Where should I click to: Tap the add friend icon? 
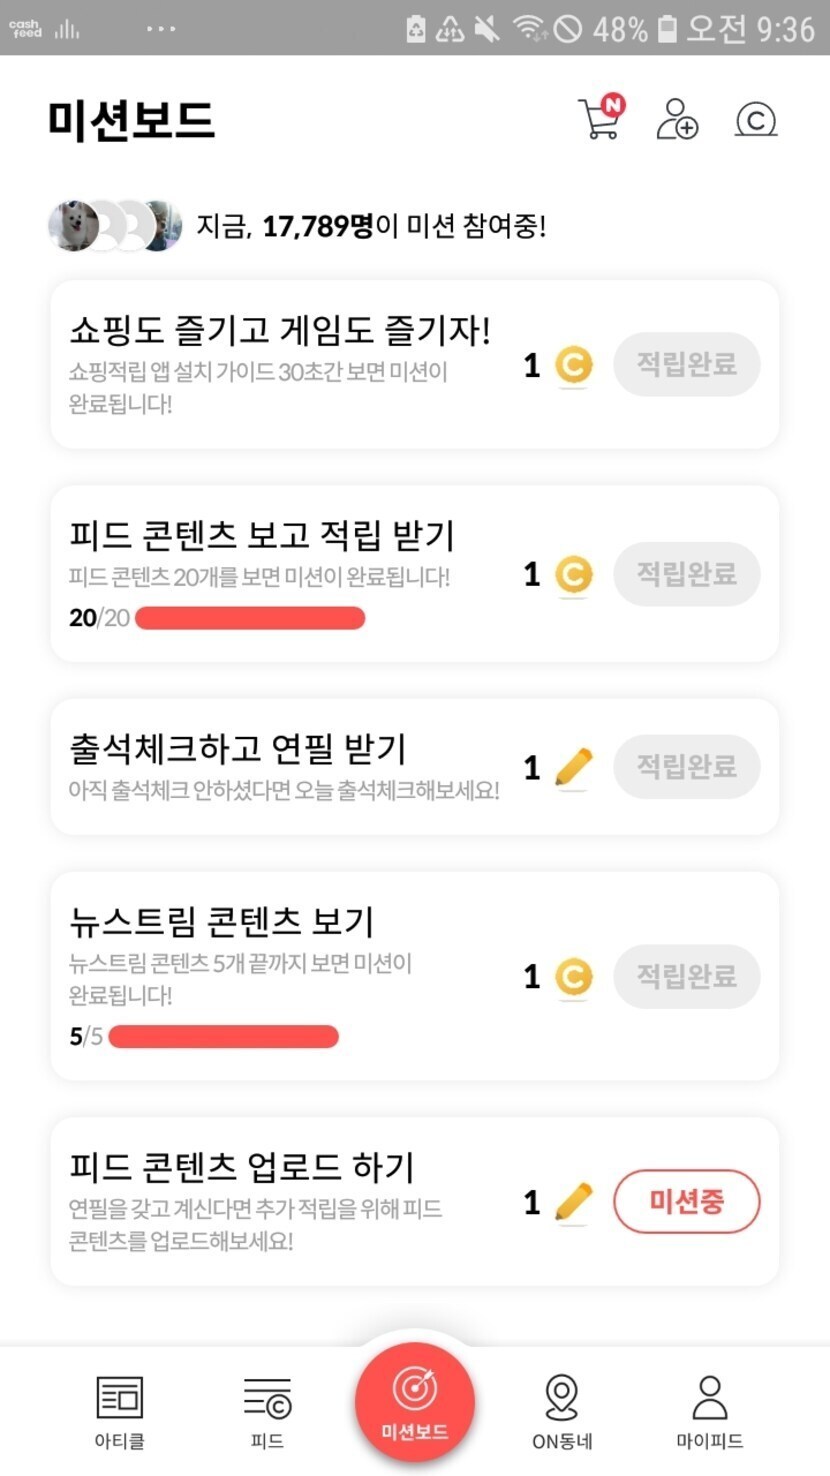(677, 120)
